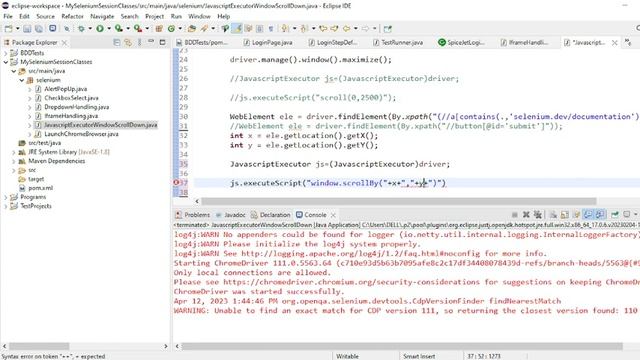Toggle Show Whitespace Characters toolbar button
Image resolution: width=640 pixels, height=360 pixels.
271,29
